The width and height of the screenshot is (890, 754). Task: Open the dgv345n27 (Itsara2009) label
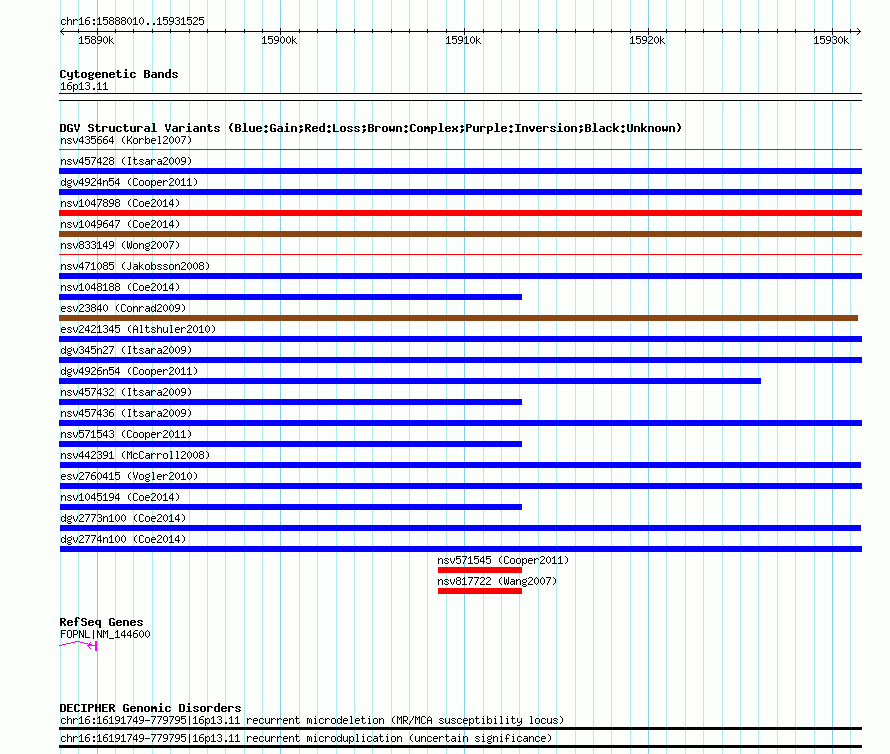126,350
